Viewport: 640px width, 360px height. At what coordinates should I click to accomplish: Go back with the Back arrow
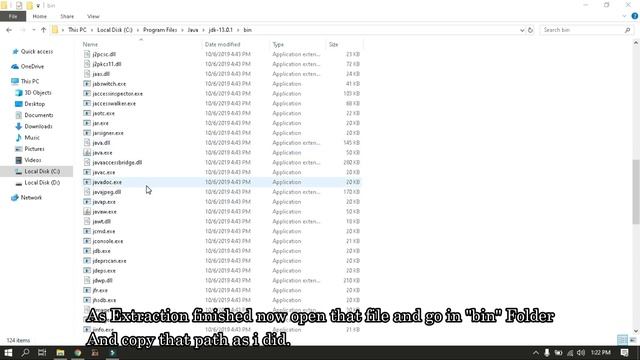9,30
